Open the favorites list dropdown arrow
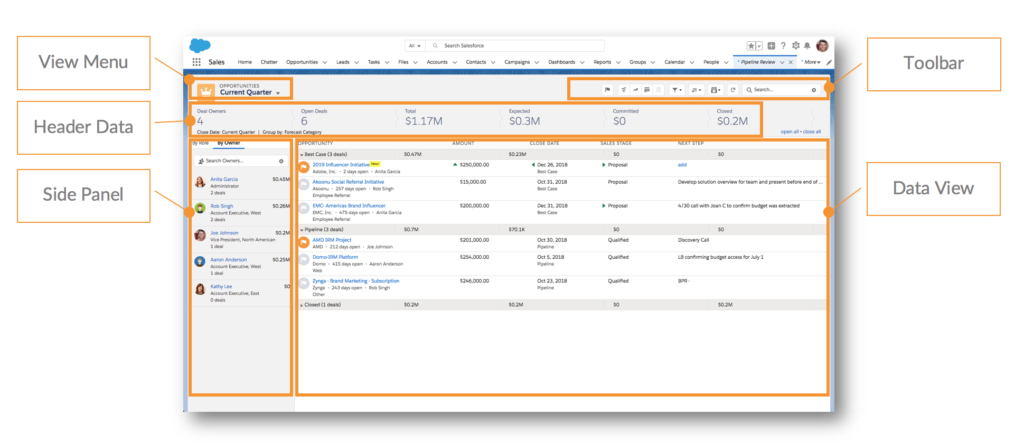The width and height of the screenshot is (1024, 443). click(760, 46)
